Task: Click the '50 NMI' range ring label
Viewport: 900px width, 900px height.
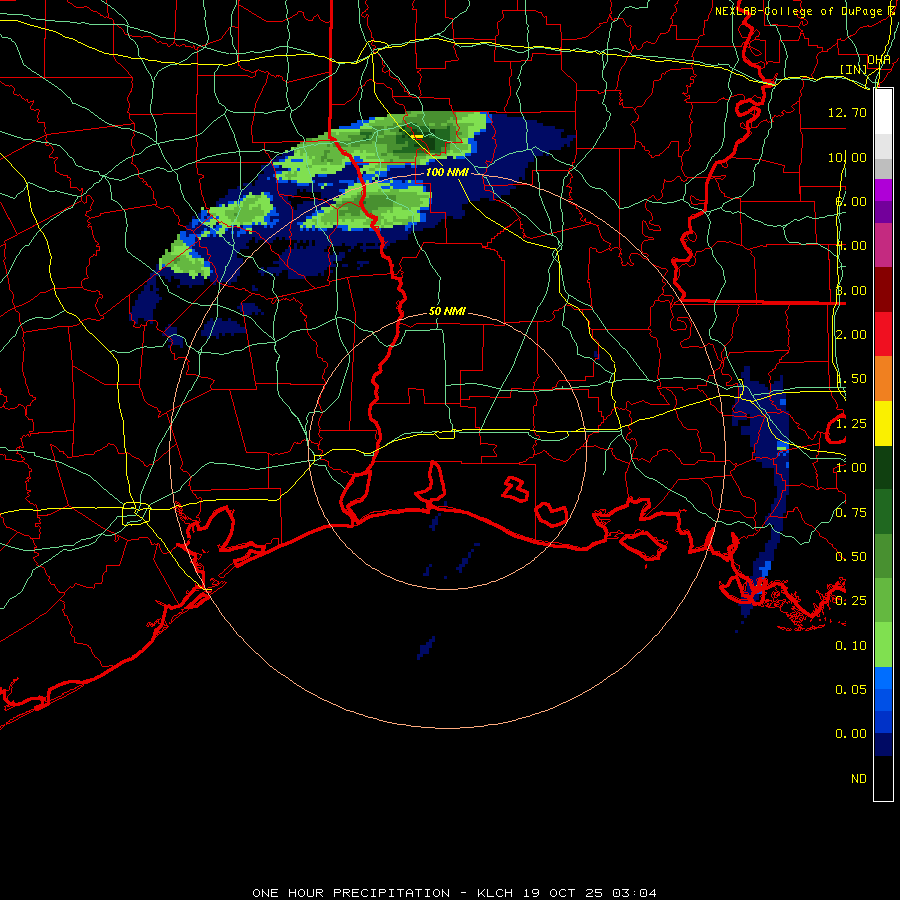Action: (447, 311)
